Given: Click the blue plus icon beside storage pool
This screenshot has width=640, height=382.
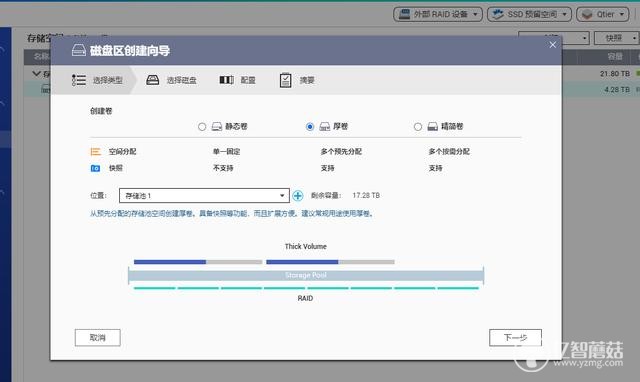Looking at the screenshot, I should (298, 196).
